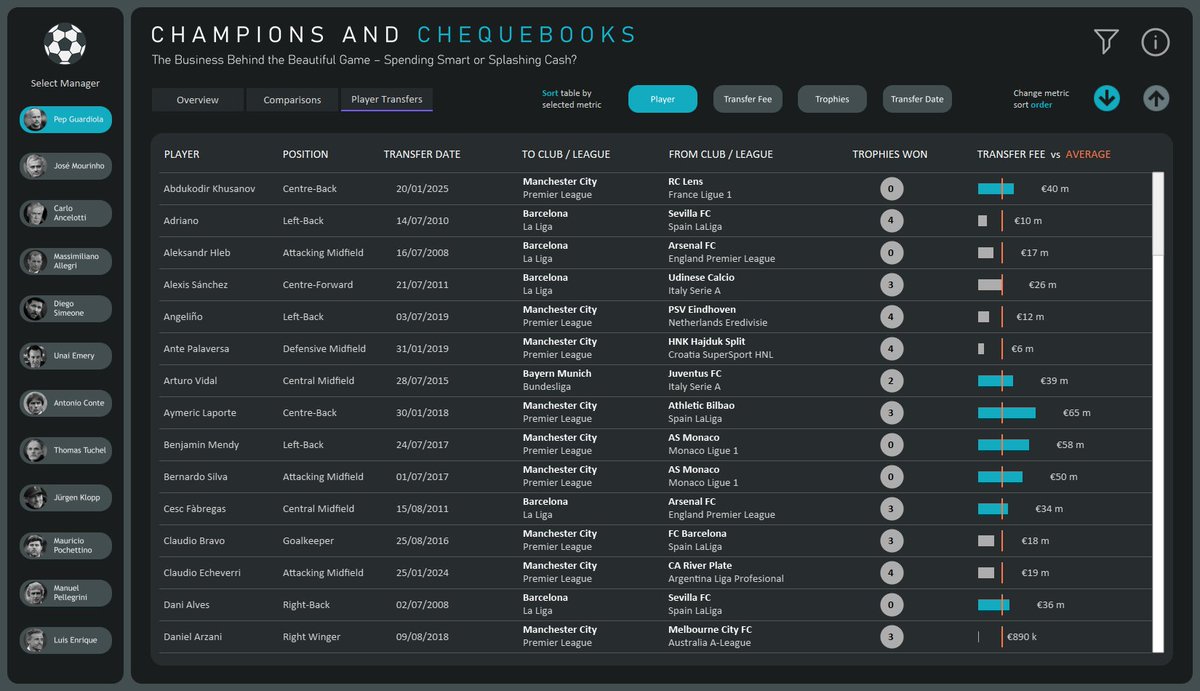Click the date 28/07/2015
Image resolution: width=1200 pixels, height=691 pixels.
(422, 381)
